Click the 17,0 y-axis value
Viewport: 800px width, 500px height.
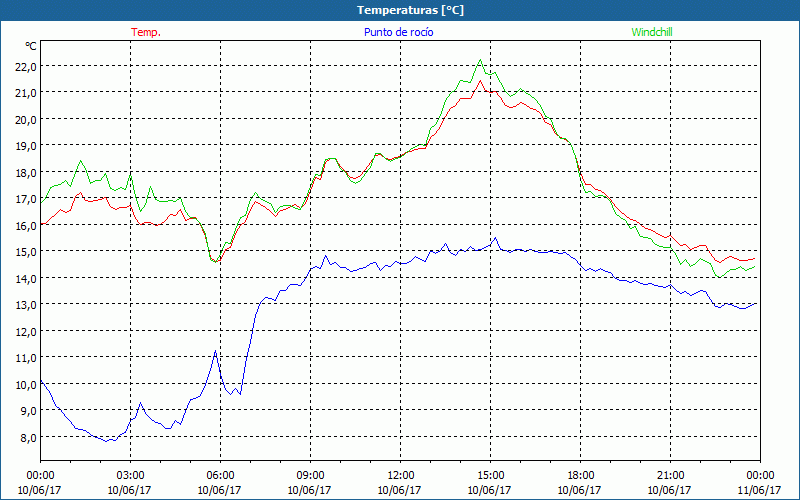coord(26,198)
